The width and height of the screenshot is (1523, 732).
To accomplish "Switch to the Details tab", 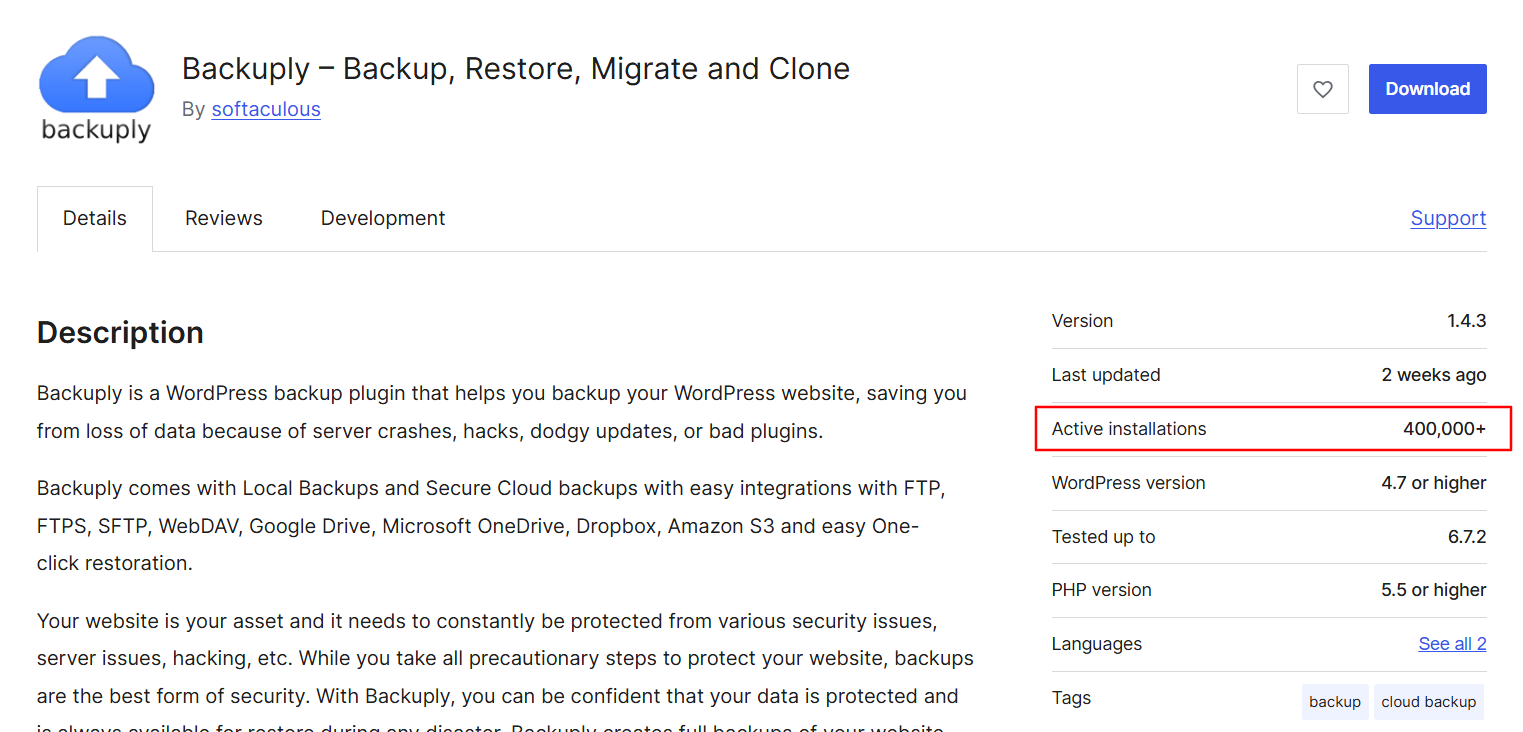I will (95, 218).
